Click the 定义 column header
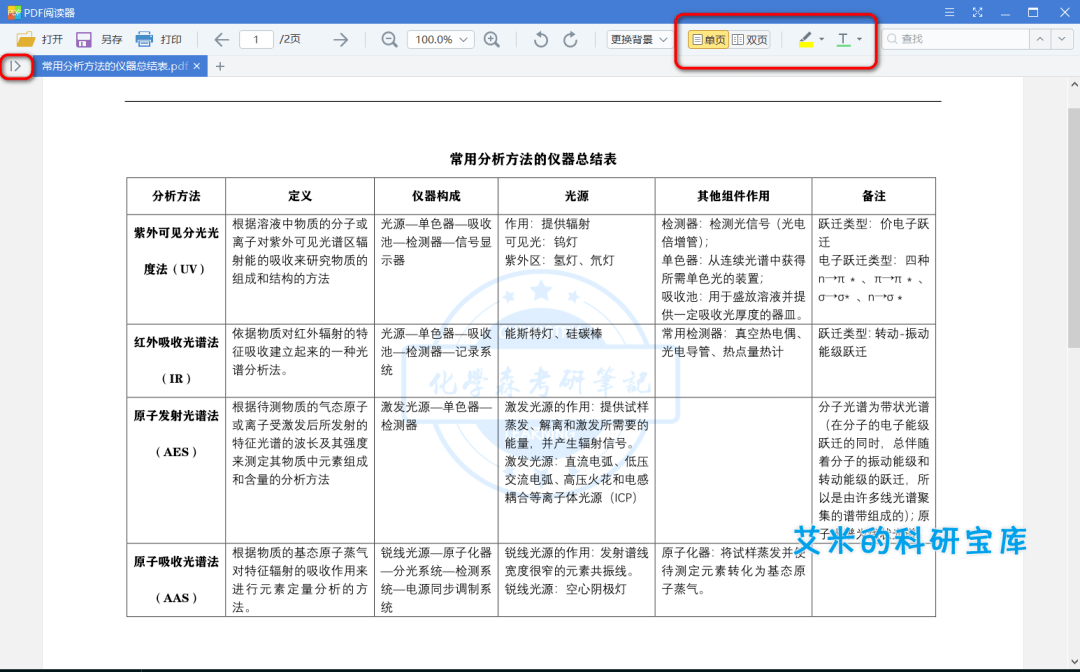 [300, 196]
